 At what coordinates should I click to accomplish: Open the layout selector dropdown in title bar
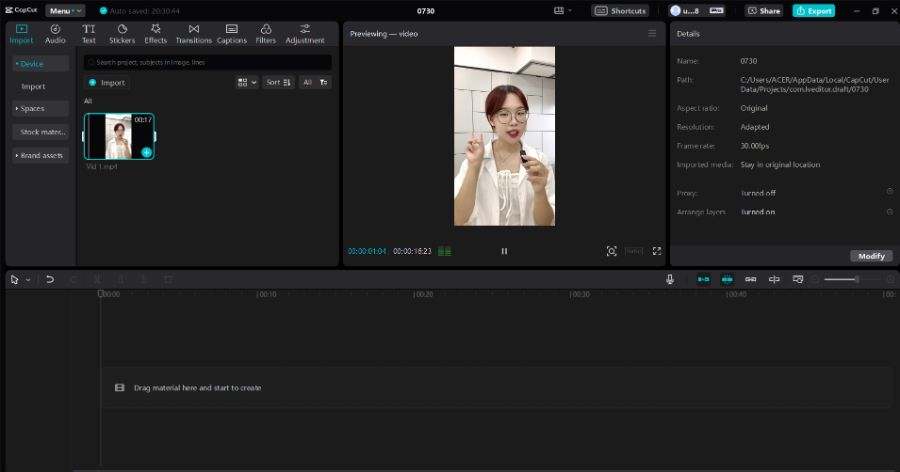(x=563, y=11)
